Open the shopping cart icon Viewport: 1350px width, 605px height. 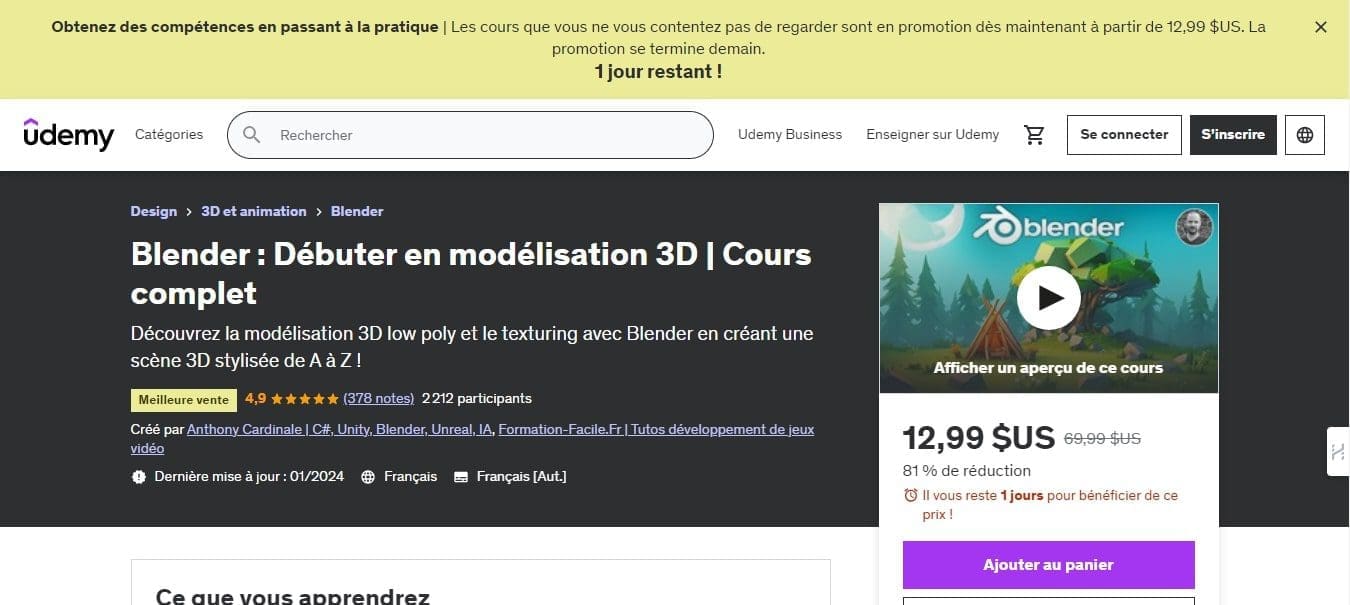1034,135
